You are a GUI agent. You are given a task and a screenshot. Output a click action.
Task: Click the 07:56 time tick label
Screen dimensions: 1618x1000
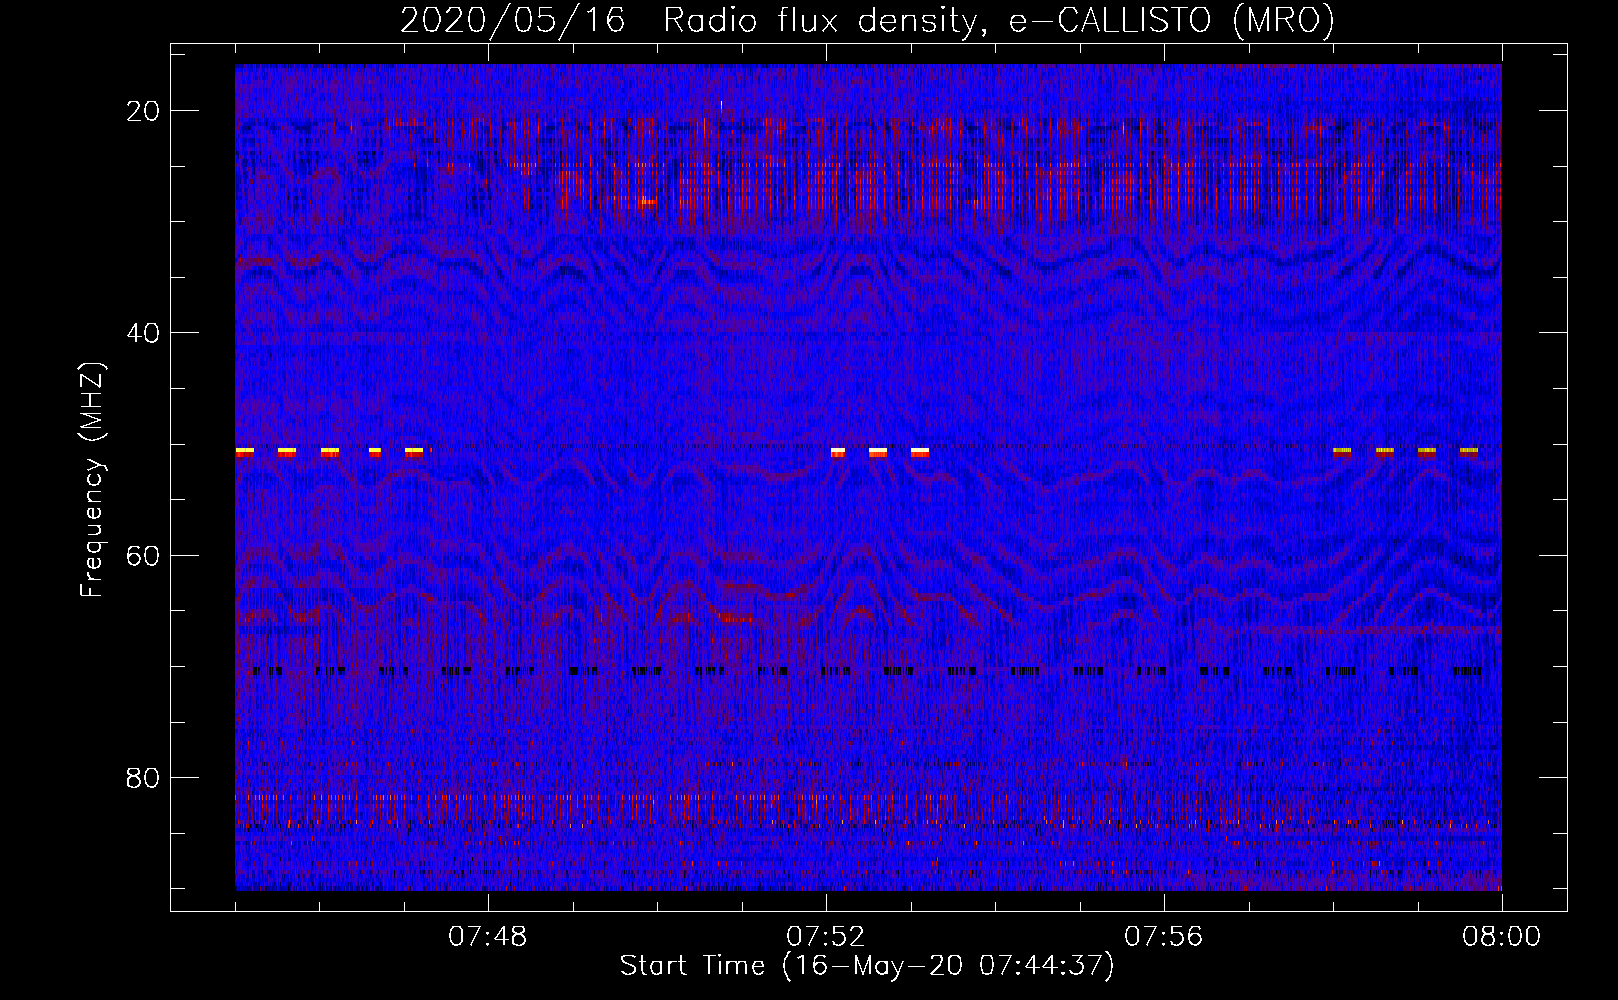pyautogui.click(x=1164, y=937)
